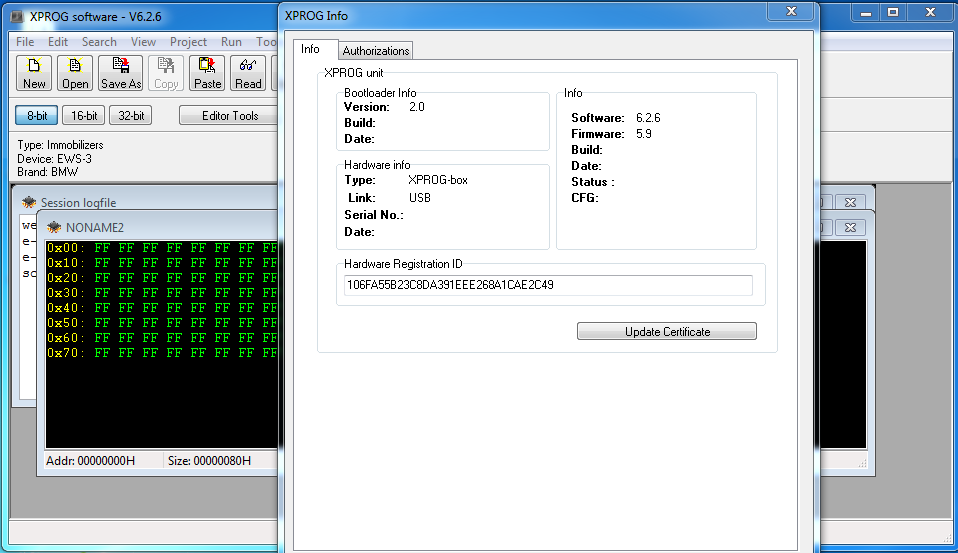This screenshot has height=553, width=958.
Task: Click the NONAME2 window icon
Action: coord(54,227)
